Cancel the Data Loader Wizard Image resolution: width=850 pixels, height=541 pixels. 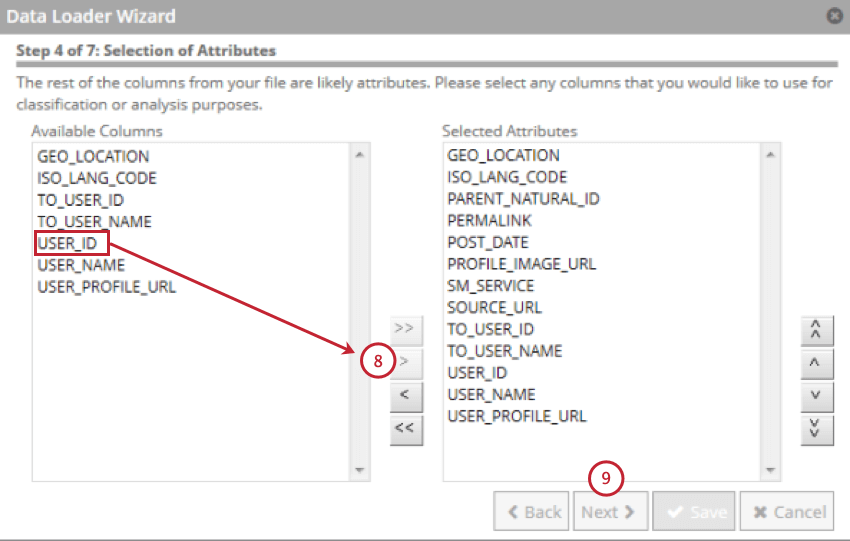pyautogui.click(x=788, y=512)
